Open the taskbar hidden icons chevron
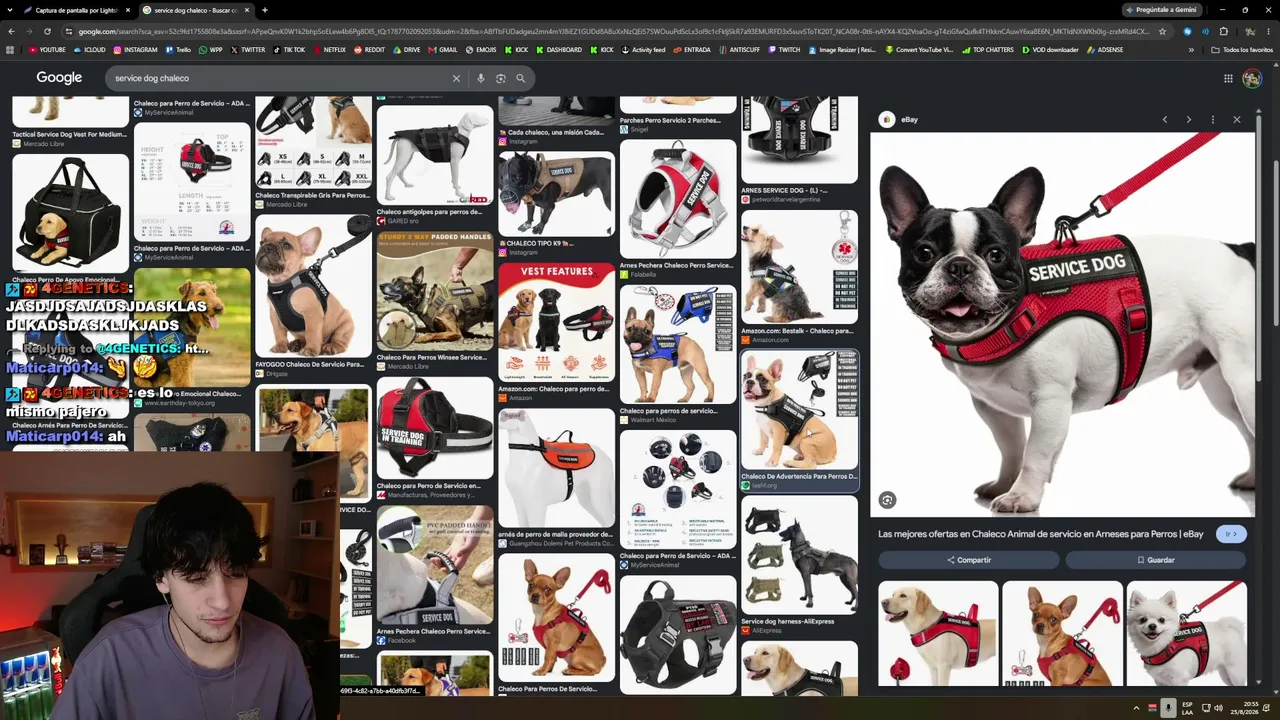The height and width of the screenshot is (720, 1280). point(1136,708)
